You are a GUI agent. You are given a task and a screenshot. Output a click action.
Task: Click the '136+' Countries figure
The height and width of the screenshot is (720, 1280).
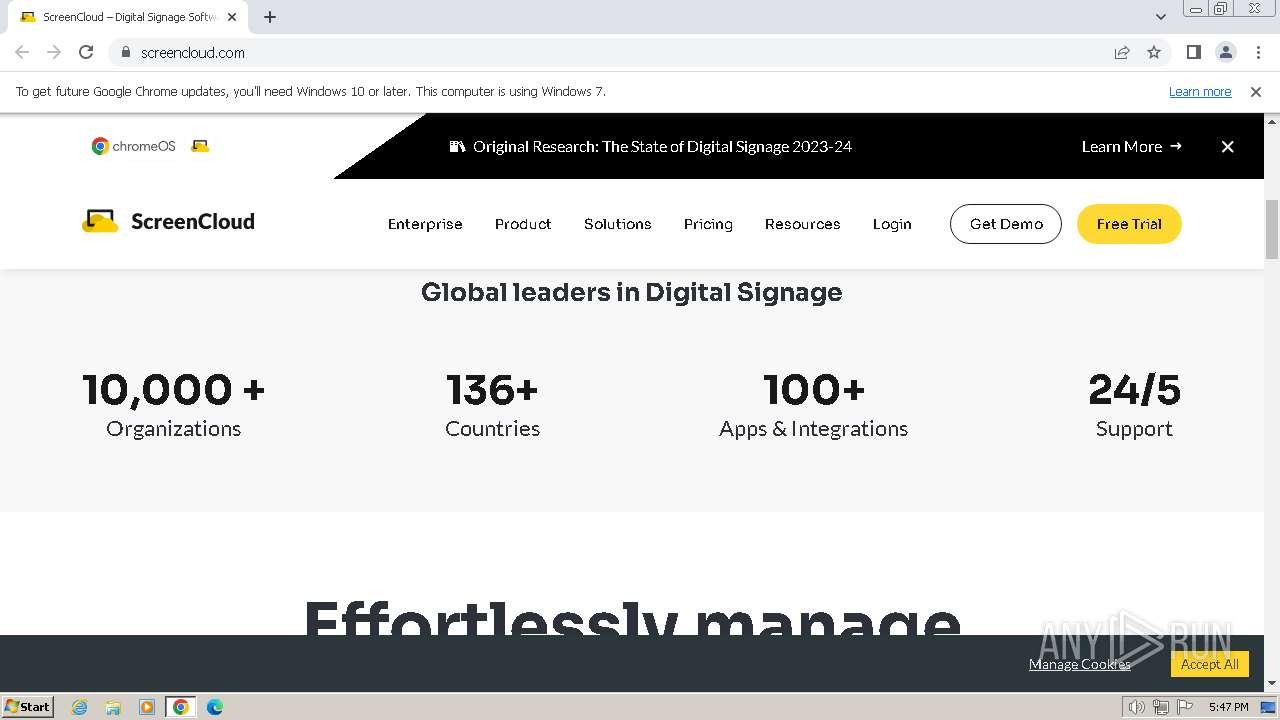coord(492,390)
